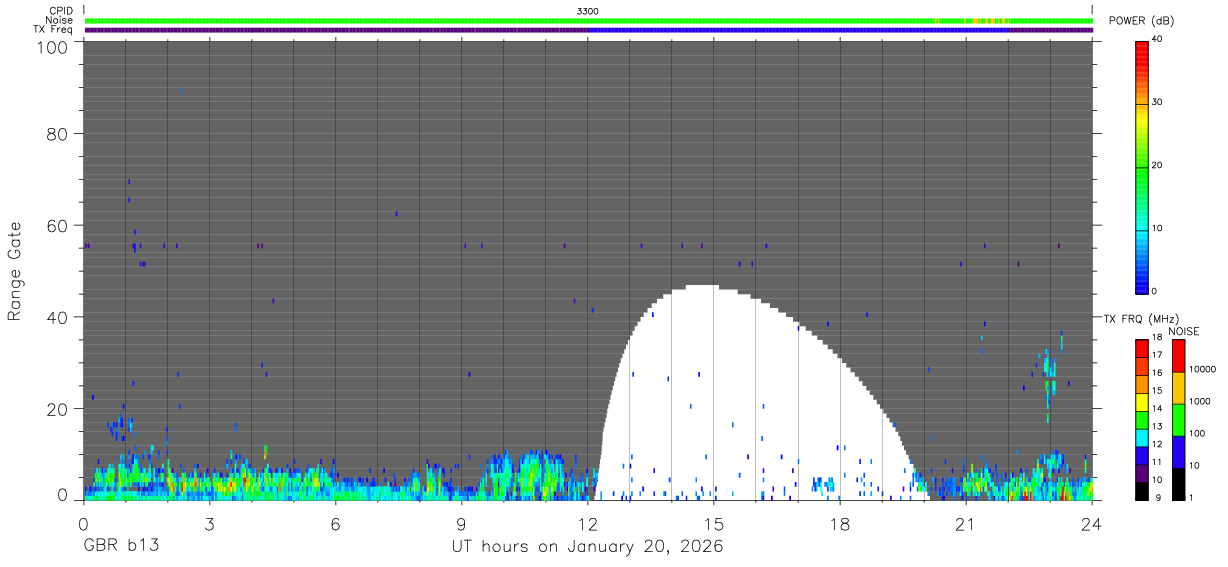Click the '20' label on the POWER scale

[x=1156, y=165]
